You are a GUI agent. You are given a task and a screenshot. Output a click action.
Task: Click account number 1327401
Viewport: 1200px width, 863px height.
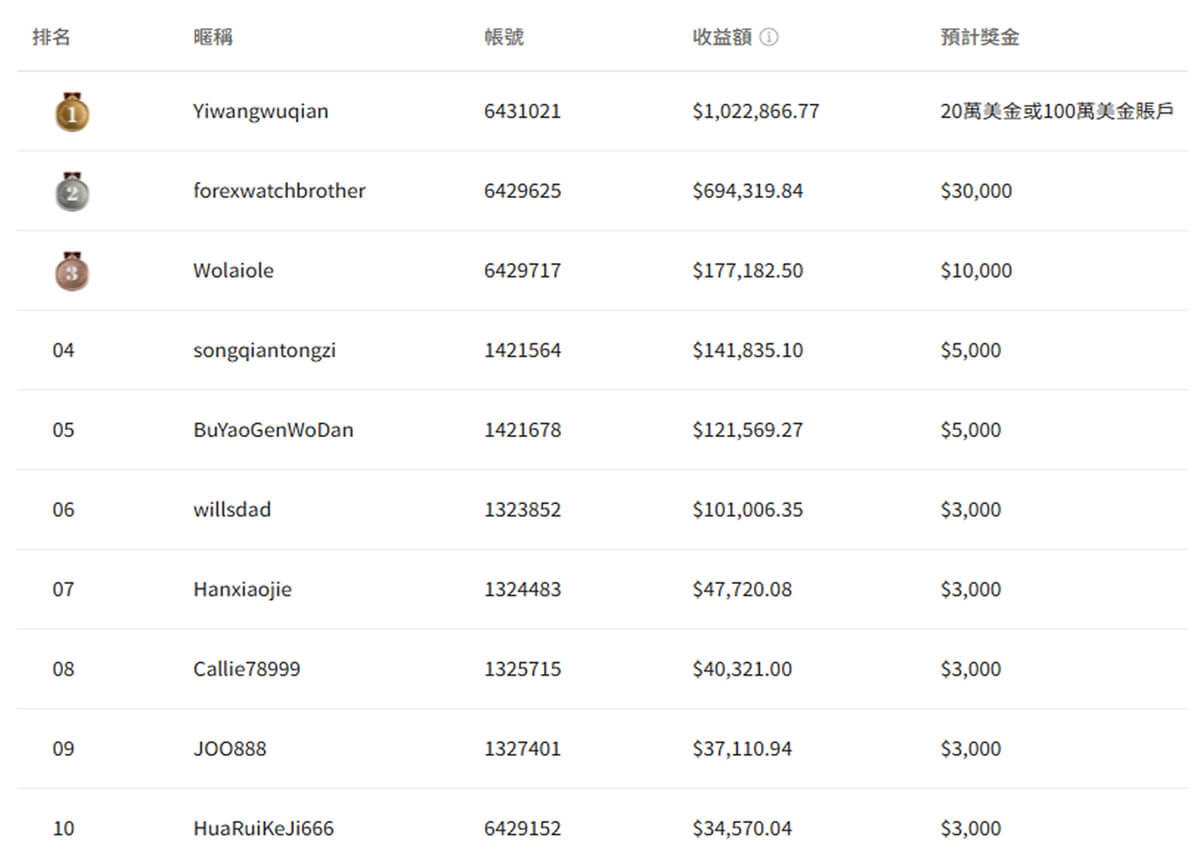[x=522, y=749]
